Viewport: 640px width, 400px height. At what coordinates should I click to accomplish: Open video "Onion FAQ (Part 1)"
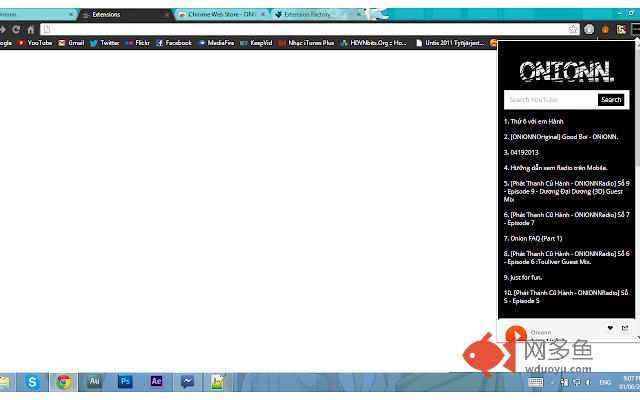[533, 238]
